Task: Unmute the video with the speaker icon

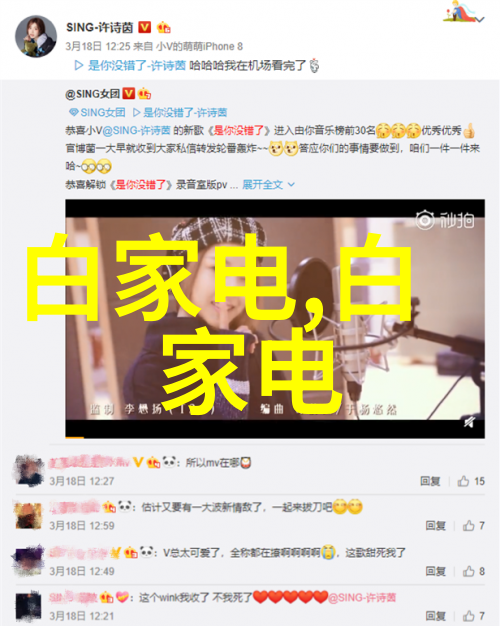Action: point(469,422)
